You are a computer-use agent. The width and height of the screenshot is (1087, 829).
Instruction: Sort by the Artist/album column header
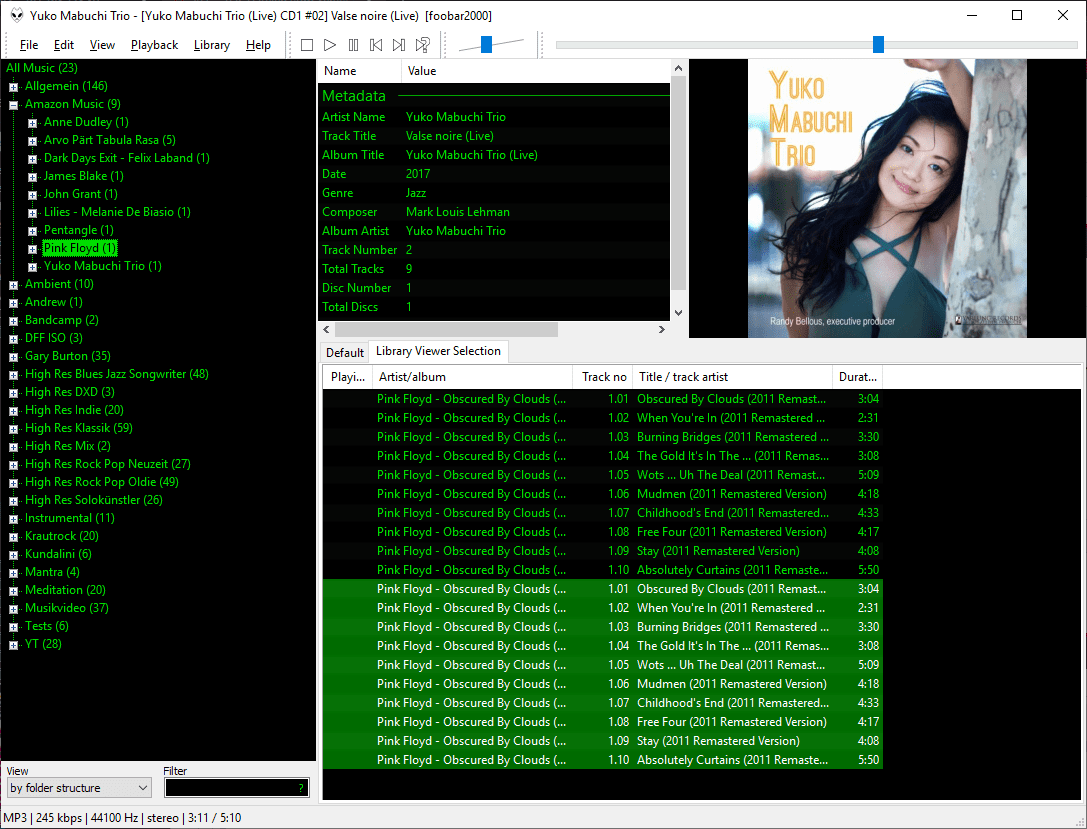(472, 377)
